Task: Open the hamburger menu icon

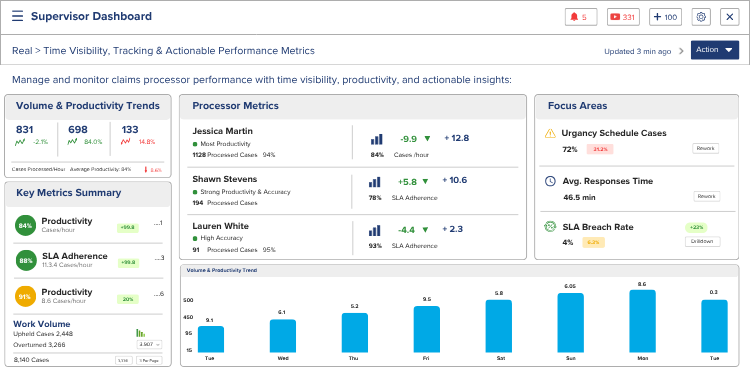Action: [x=18, y=16]
